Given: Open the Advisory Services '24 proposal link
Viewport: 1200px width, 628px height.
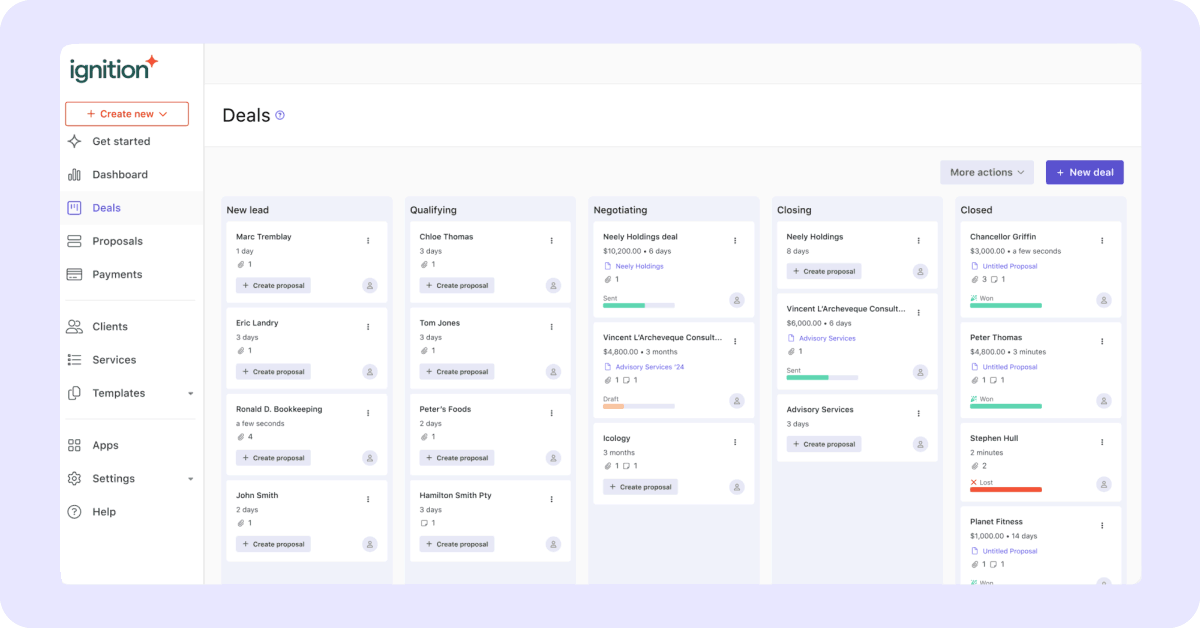Looking at the screenshot, I should click(x=649, y=367).
